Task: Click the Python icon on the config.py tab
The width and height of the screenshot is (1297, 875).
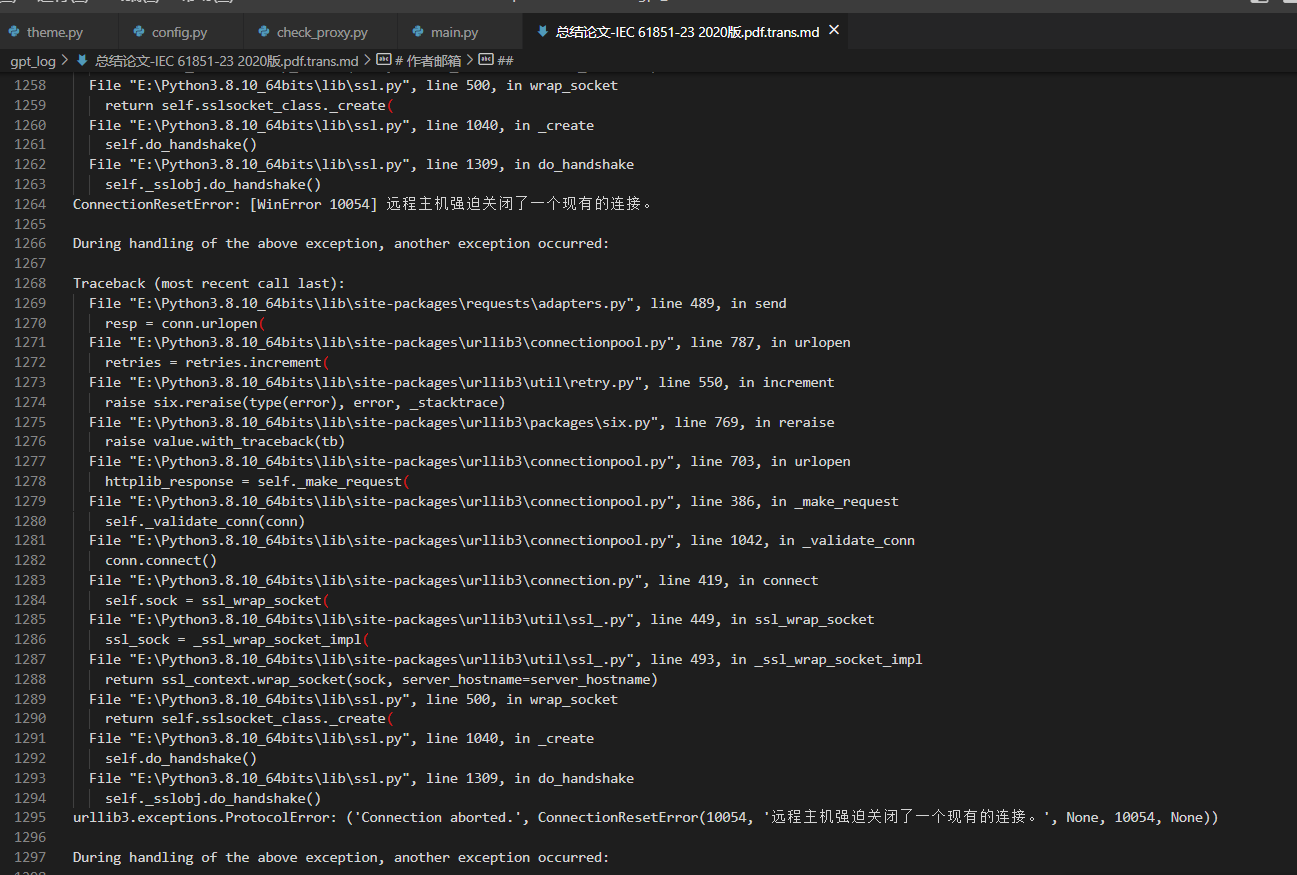Action: pyautogui.click(x=139, y=33)
